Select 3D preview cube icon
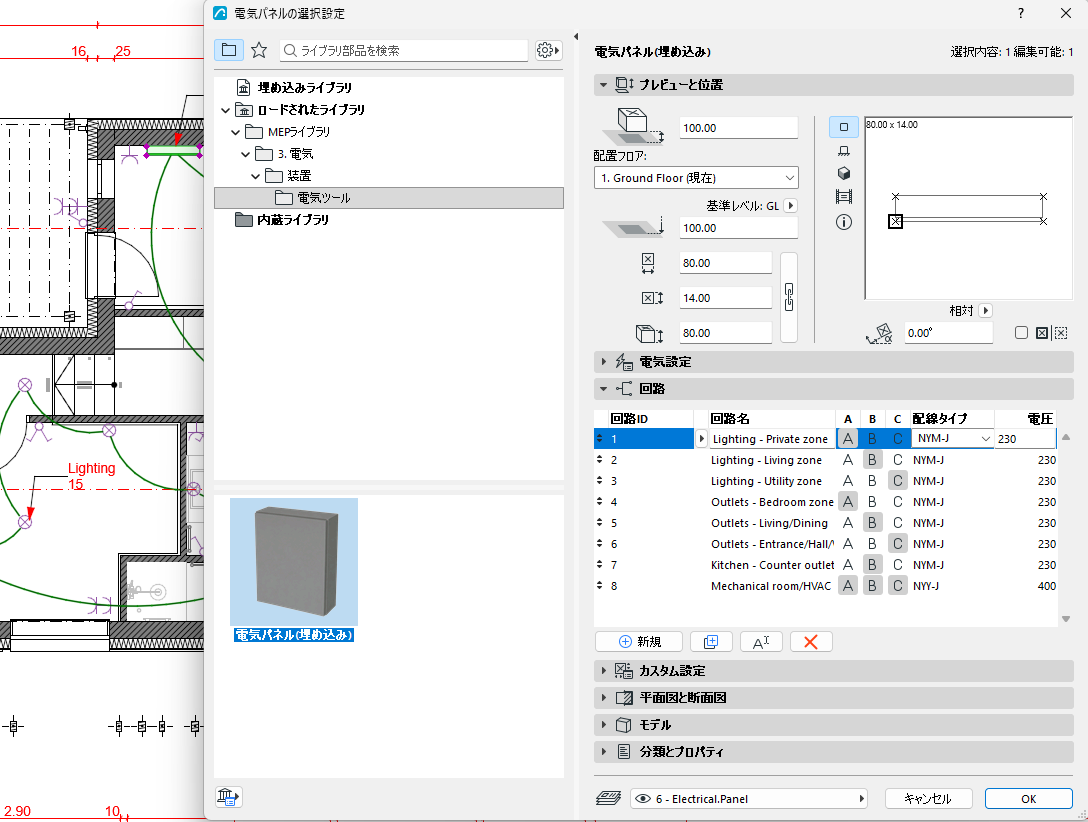1088x822 pixels. [844, 173]
